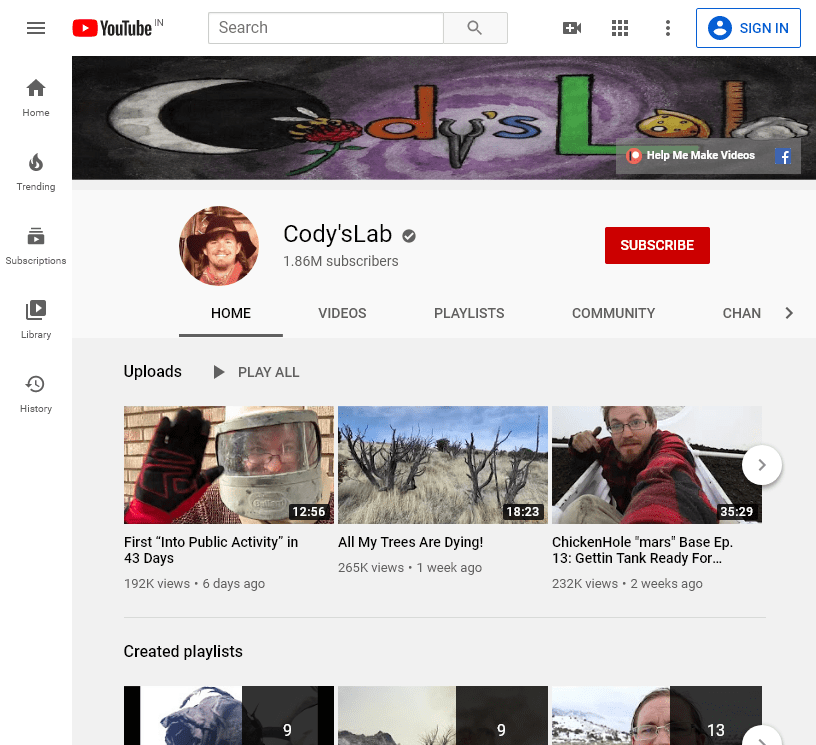The image size is (816, 745).
Task: Open the 12:56 helmet video thumbnail
Action: (x=228, y=465)
